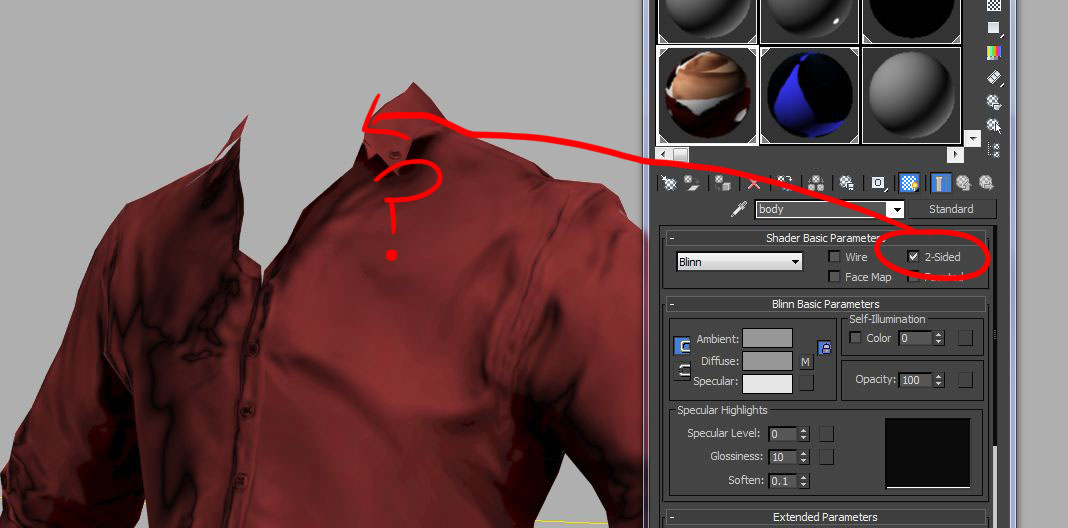Click Put Material to Scene icon
The height and width of the screenshot is (528, 1068).
(x=692, y=183)
